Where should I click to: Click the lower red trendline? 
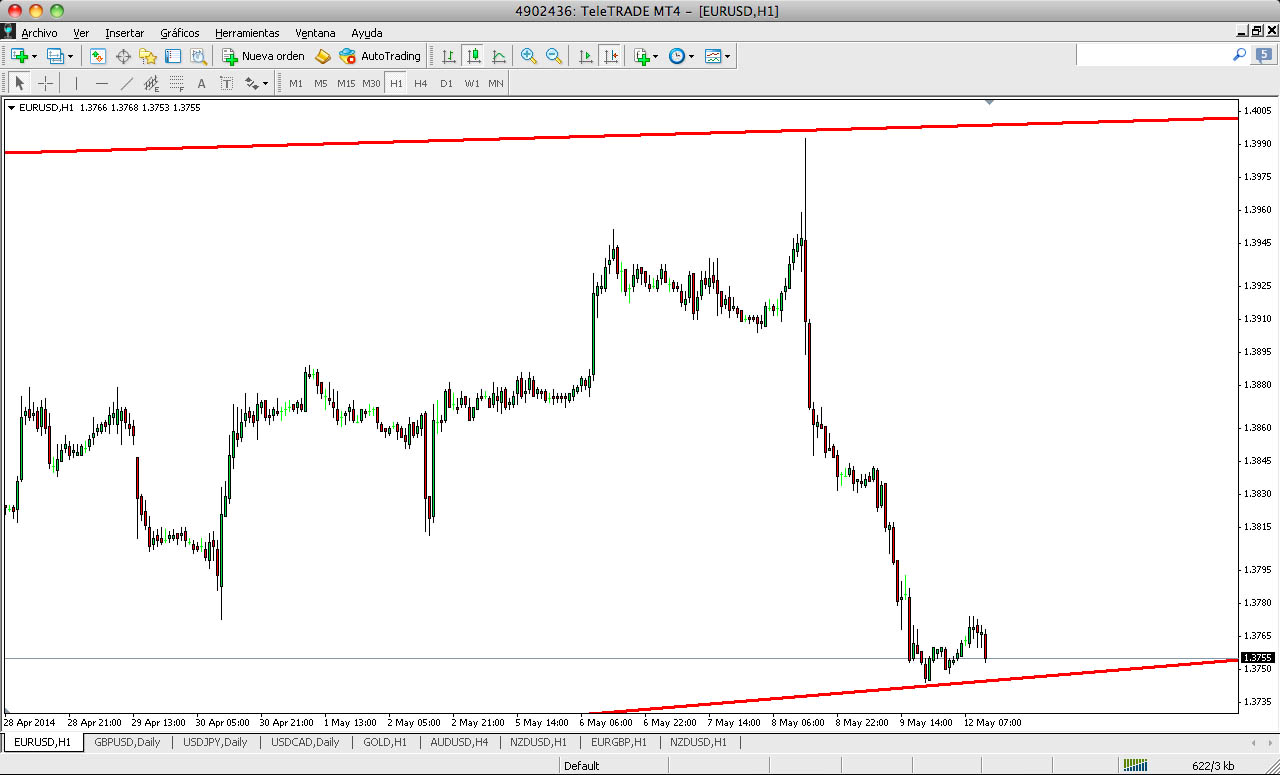[915, 685]
